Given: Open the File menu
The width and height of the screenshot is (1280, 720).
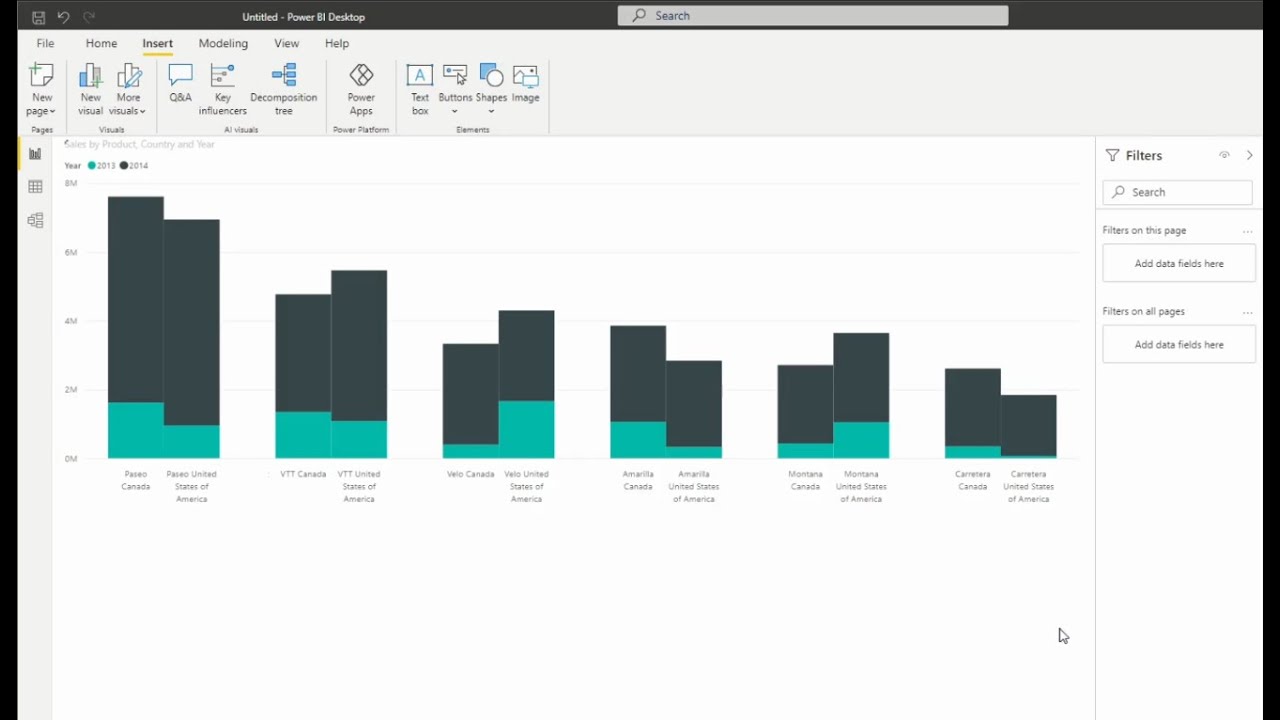Looking at the screenshot, I should 45,43.
